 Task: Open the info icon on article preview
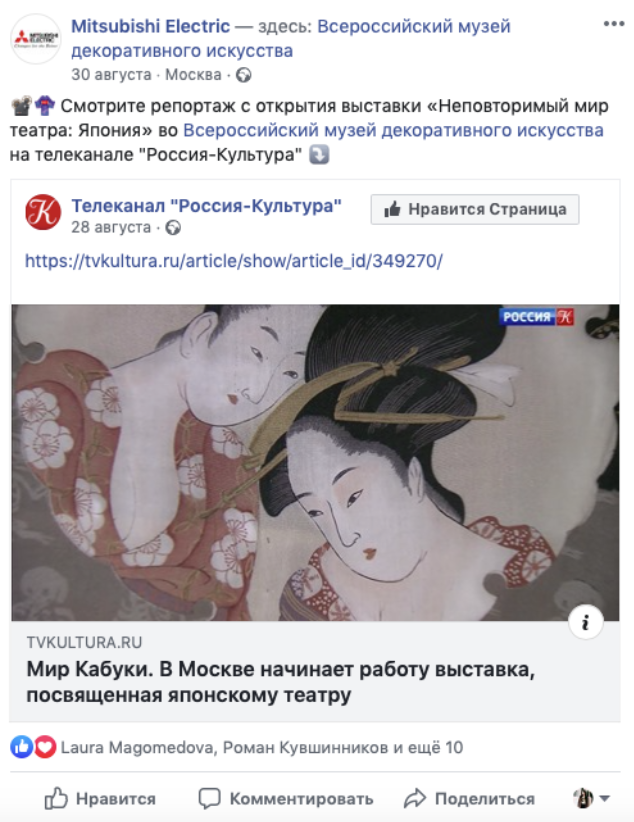coord(586,622)
